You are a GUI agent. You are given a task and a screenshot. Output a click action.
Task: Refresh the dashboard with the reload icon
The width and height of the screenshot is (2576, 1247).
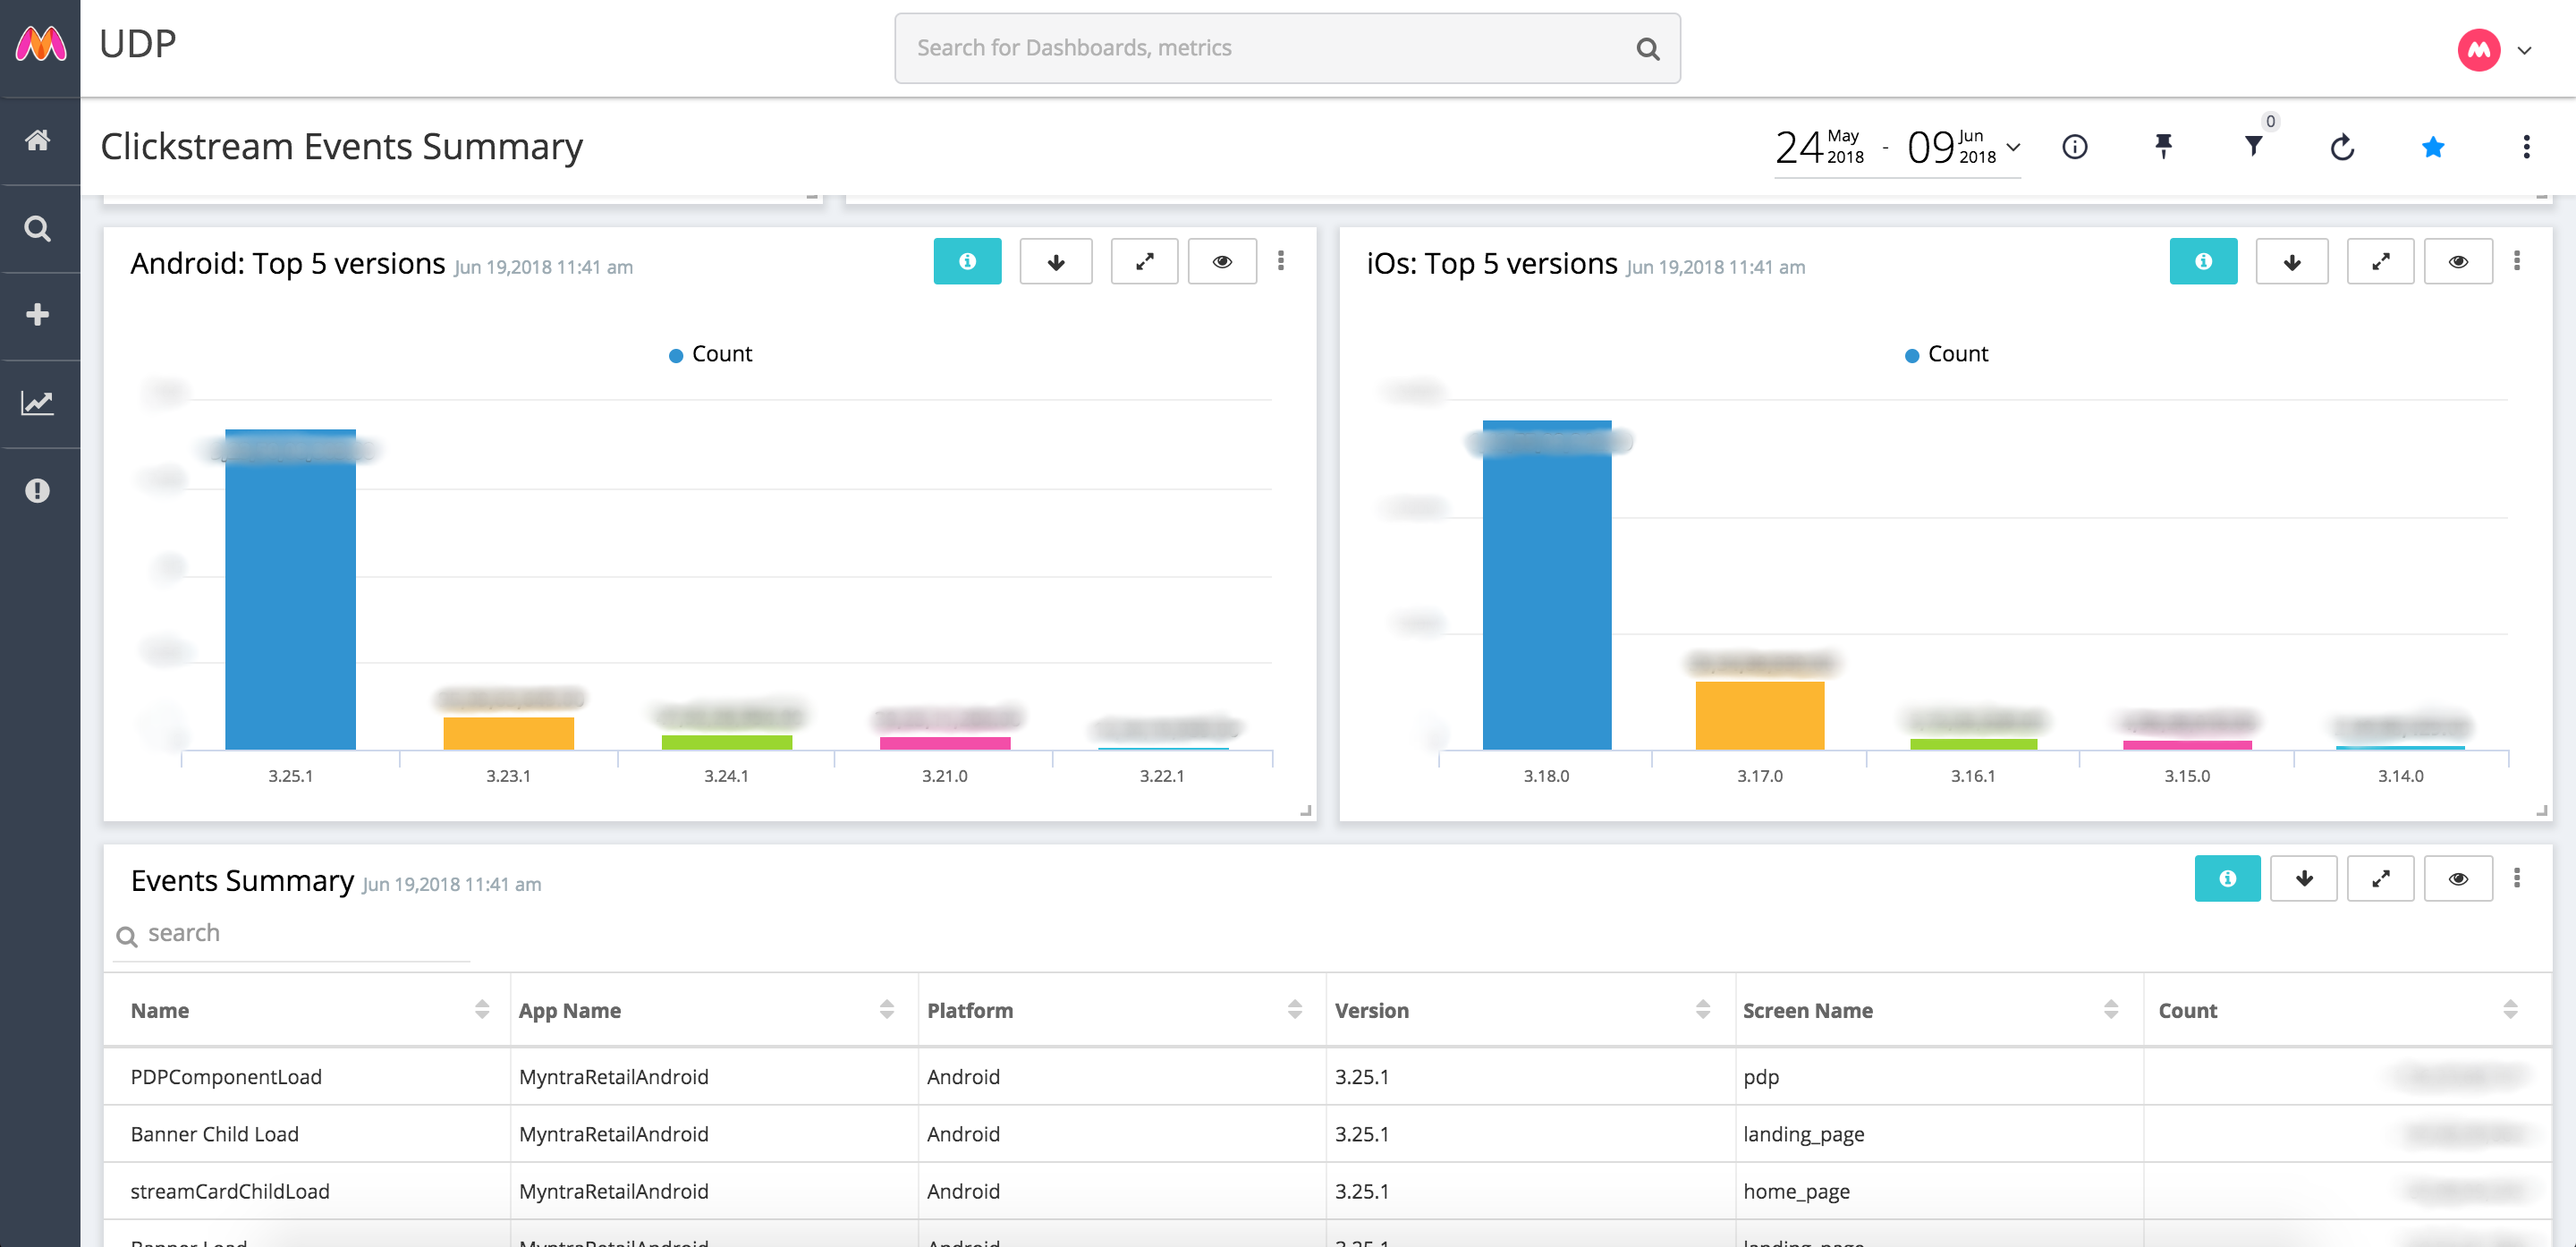(2342, 148)
